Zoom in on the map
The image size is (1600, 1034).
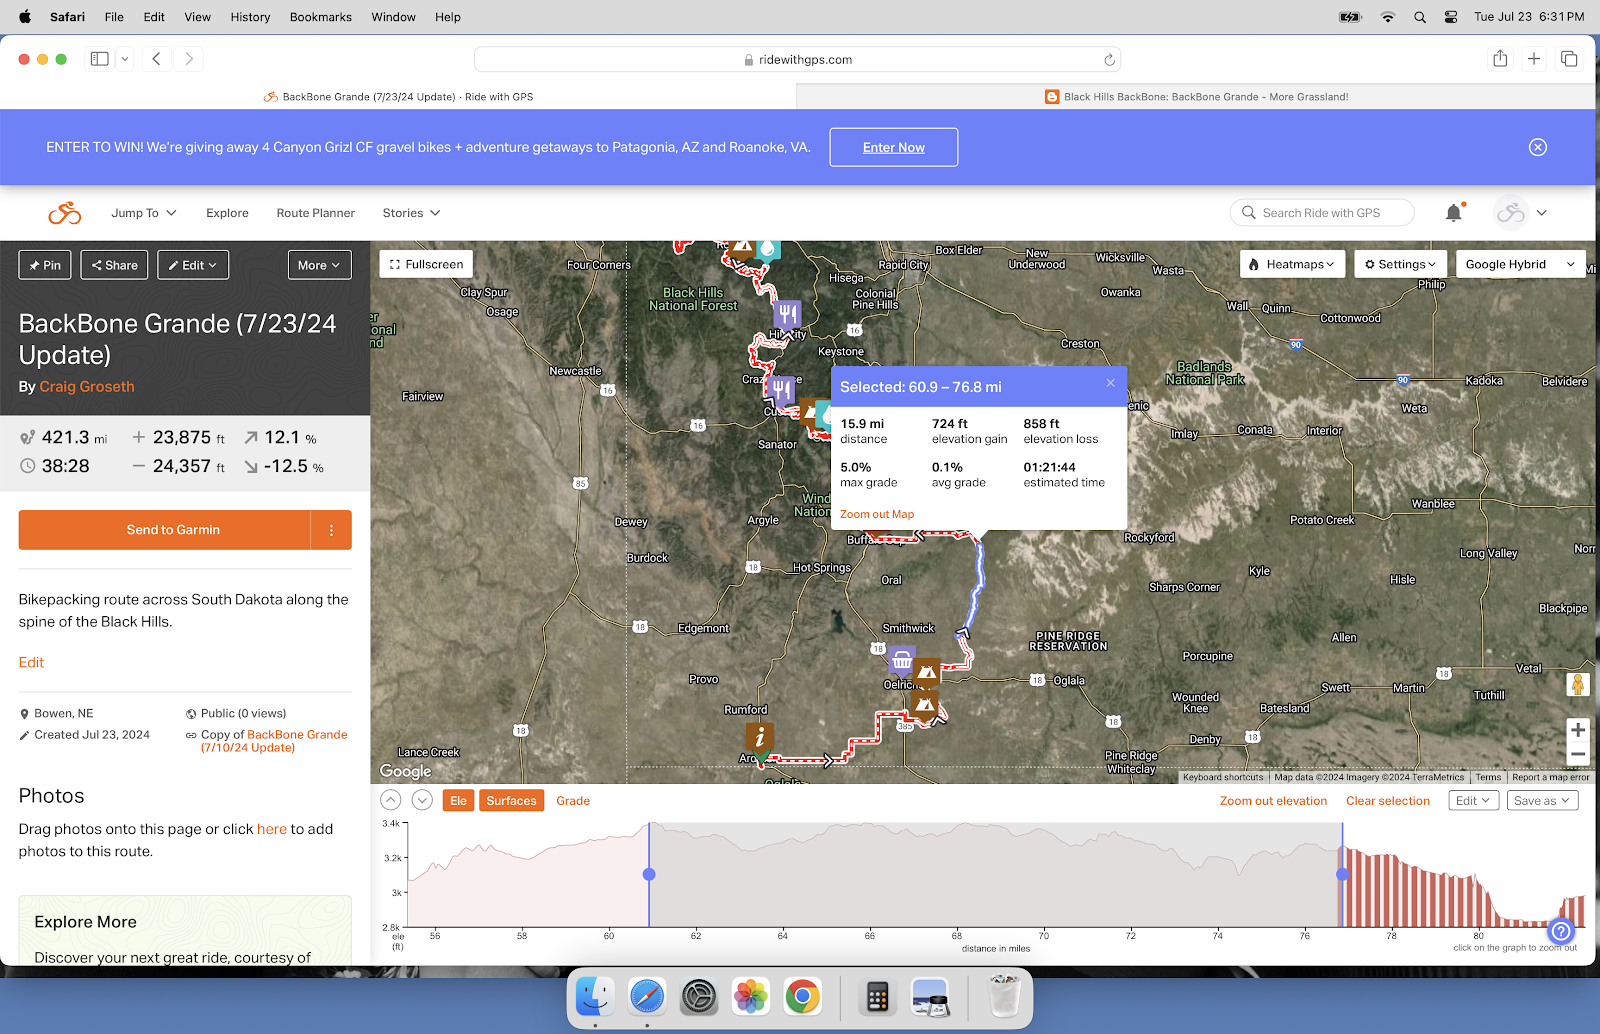pyautogui.click(x=1578, y=730)
